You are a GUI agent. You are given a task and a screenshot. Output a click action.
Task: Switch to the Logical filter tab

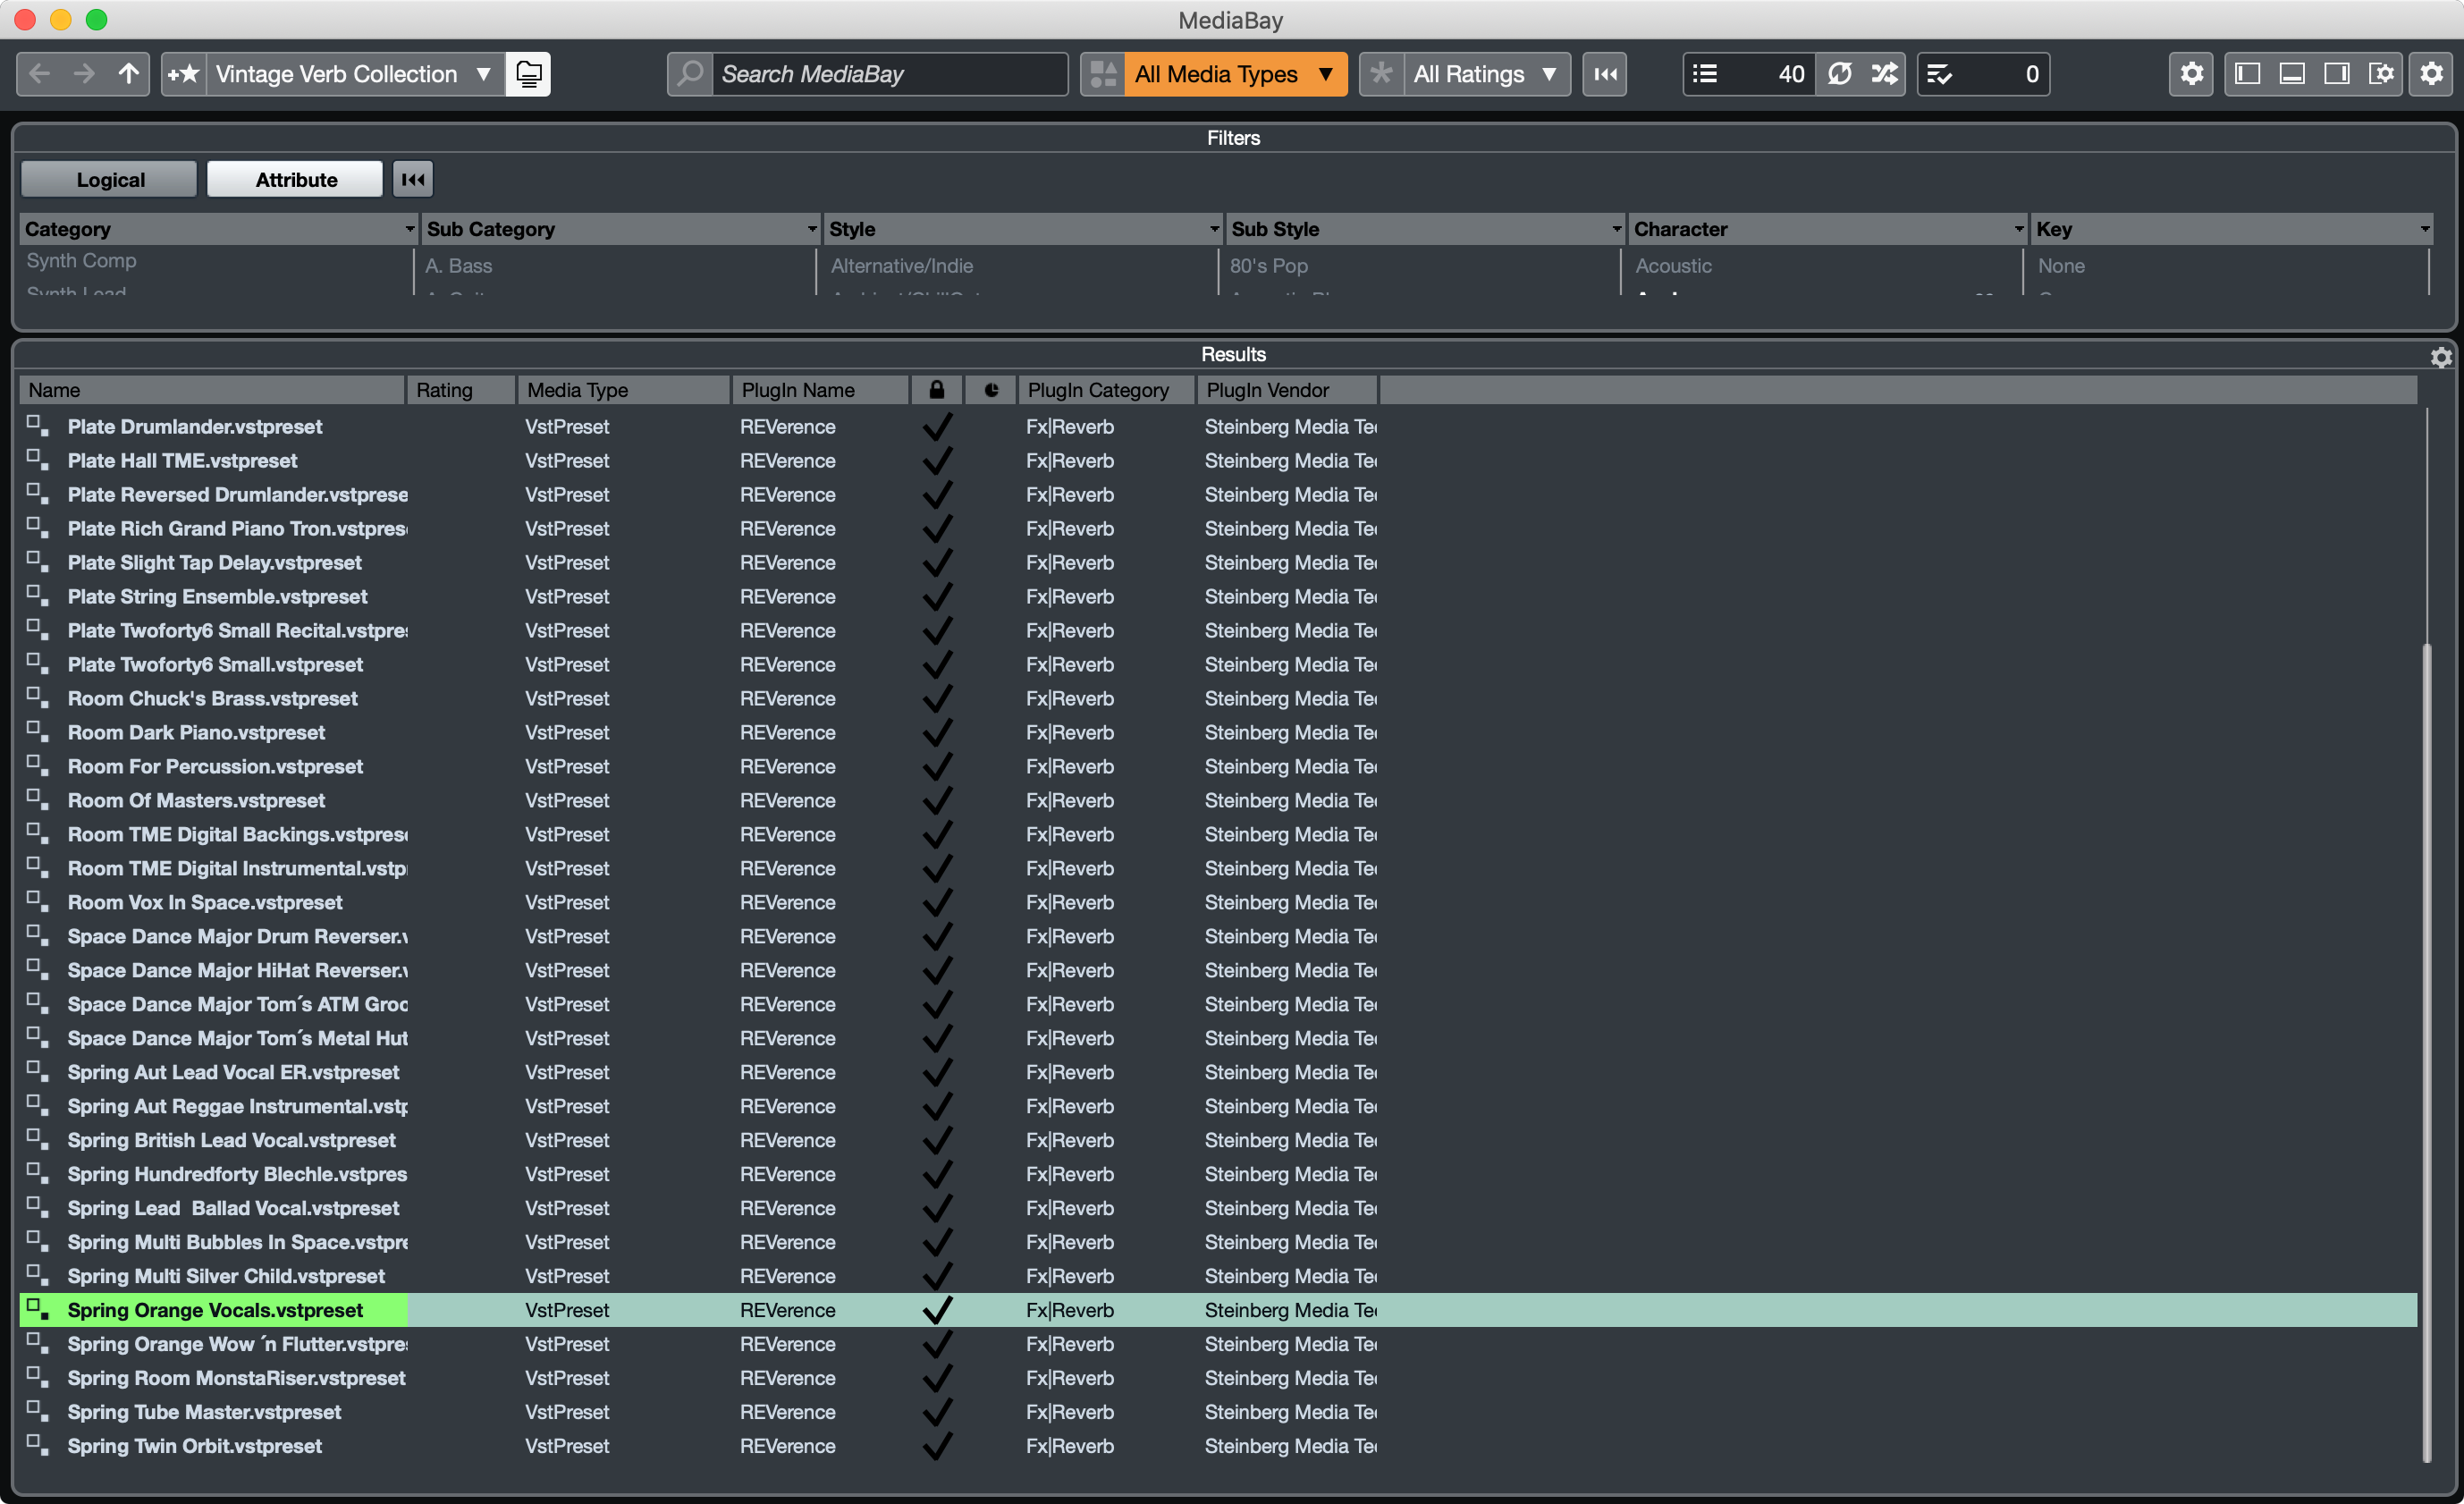(x=110, y=180)
